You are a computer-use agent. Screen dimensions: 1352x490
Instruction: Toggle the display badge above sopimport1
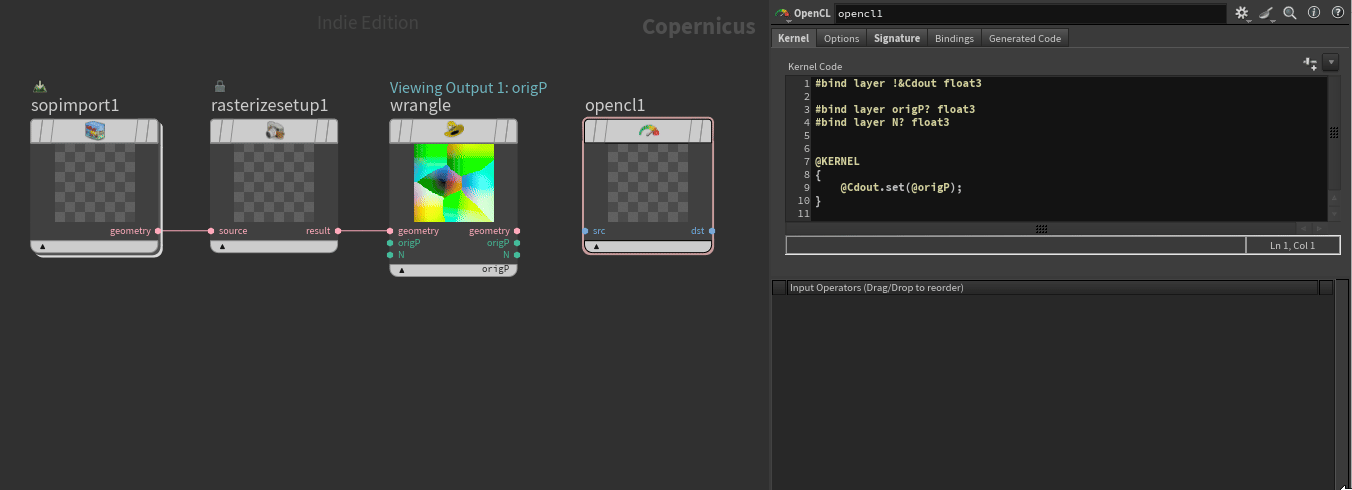pyautogui.click(x=40, y=87)
